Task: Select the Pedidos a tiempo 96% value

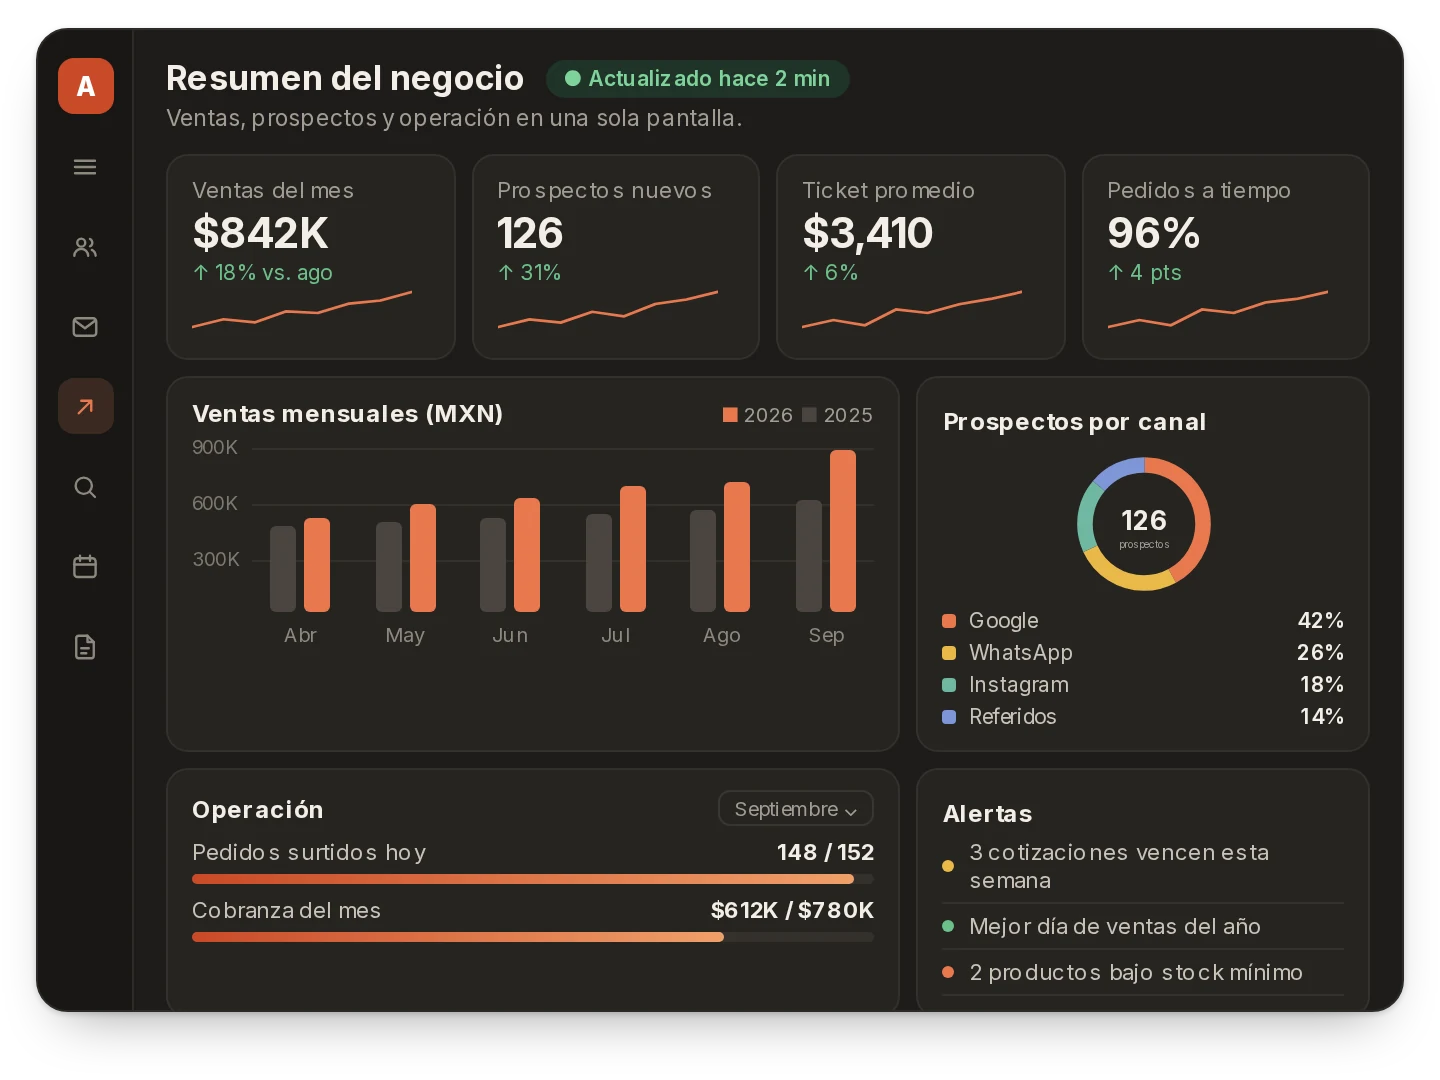Action: (1153, 233)
